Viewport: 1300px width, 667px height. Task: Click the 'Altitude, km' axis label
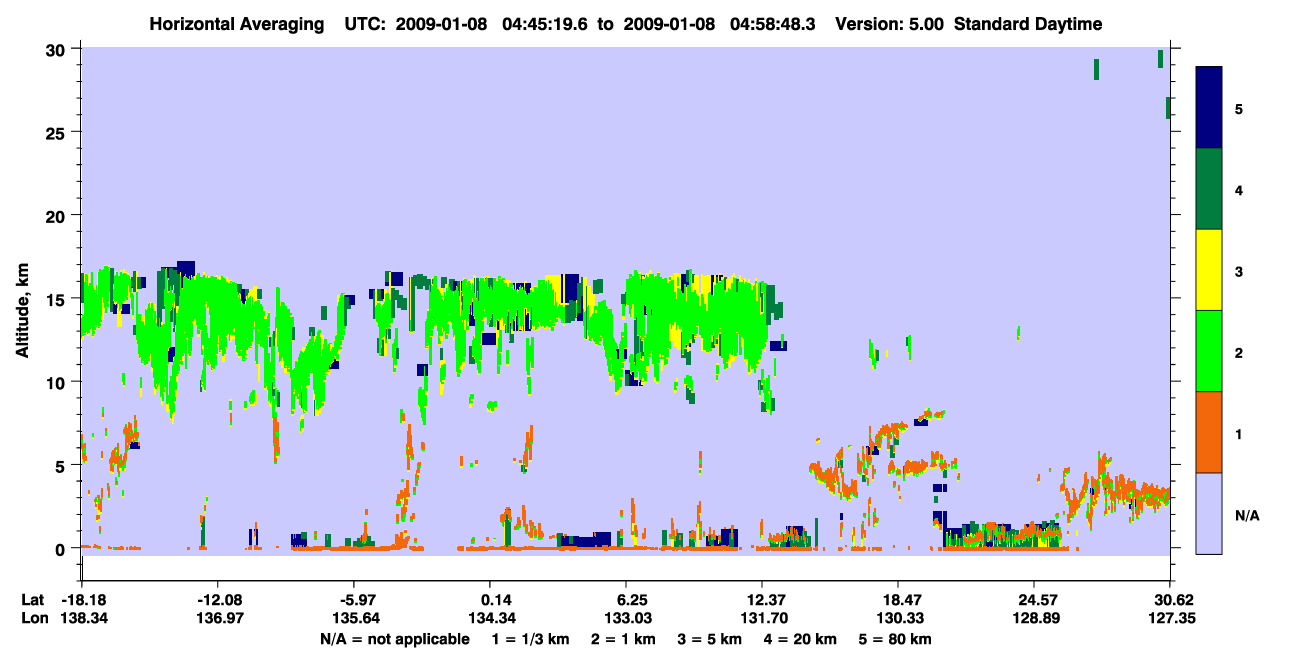pos(22,300)
